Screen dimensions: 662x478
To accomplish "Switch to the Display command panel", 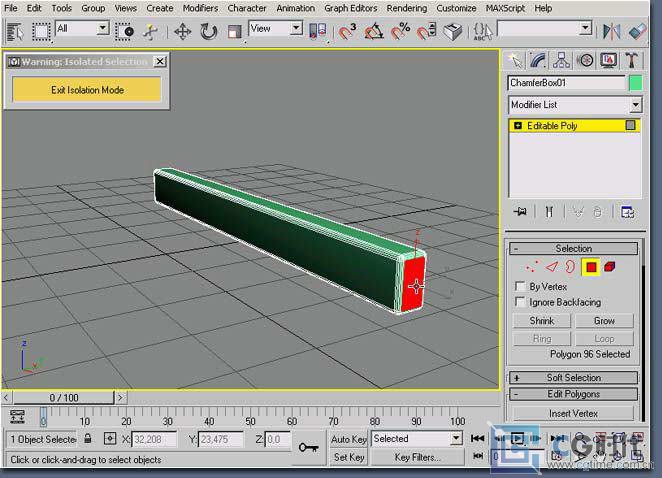I will click(608, 60).
